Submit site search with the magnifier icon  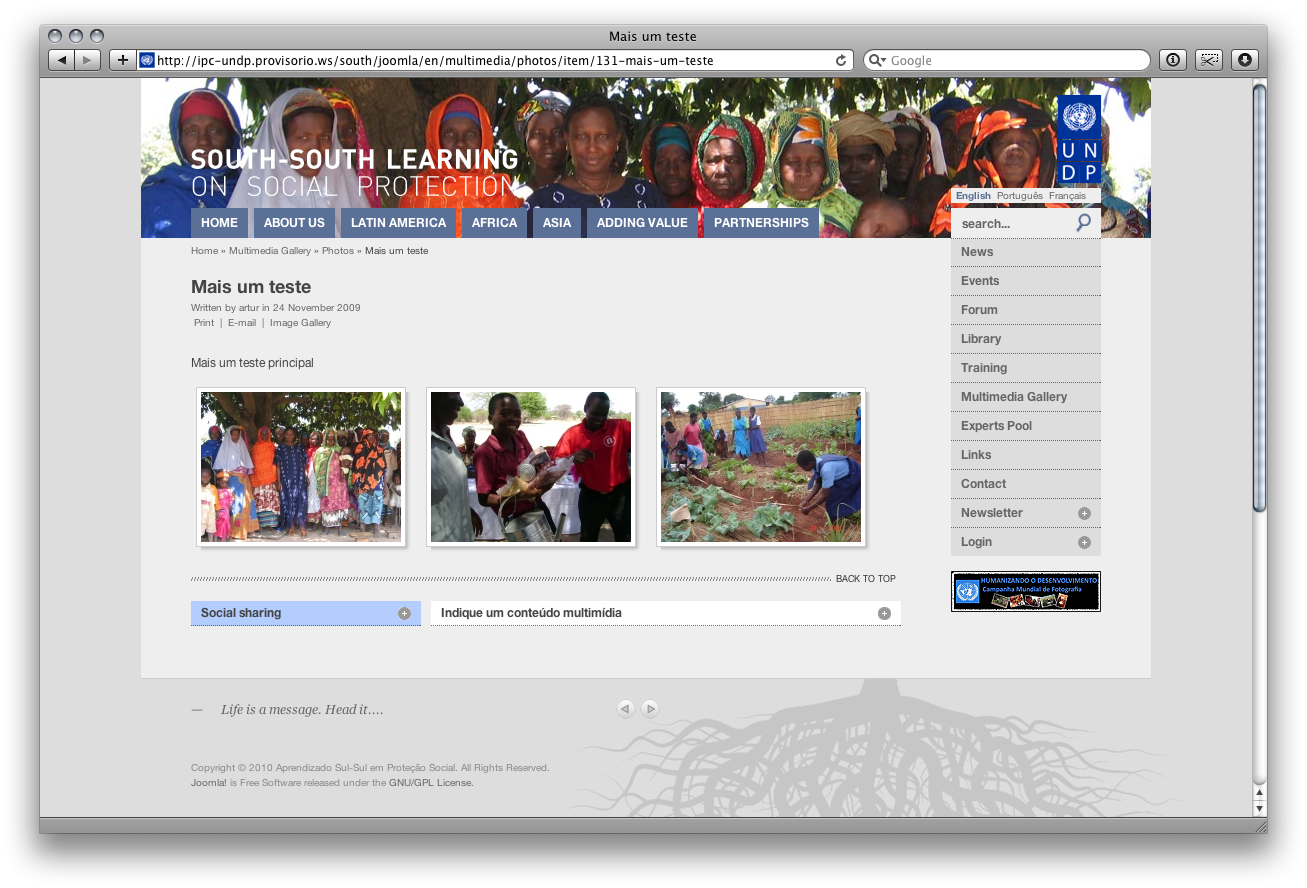(1084, 223)
